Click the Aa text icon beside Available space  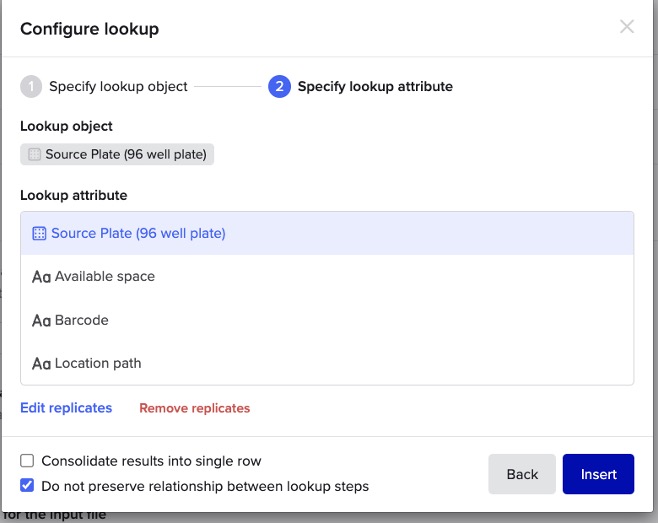(x=41, y=277)
